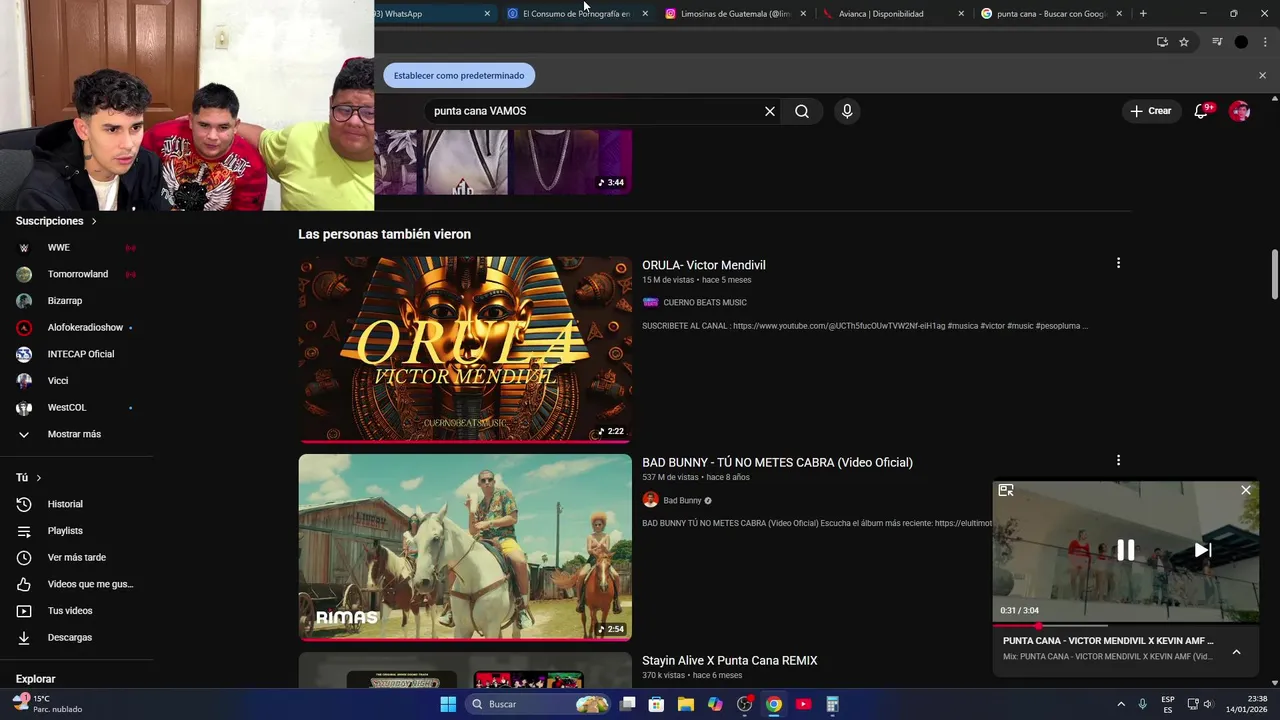Close the Avianca tab
Viewport: 1280px width, 720px height.
[961, 14]
